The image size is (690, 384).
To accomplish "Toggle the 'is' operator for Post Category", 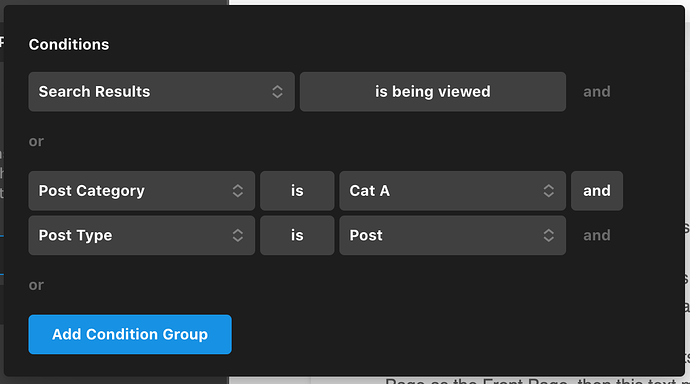I will 297,191.
